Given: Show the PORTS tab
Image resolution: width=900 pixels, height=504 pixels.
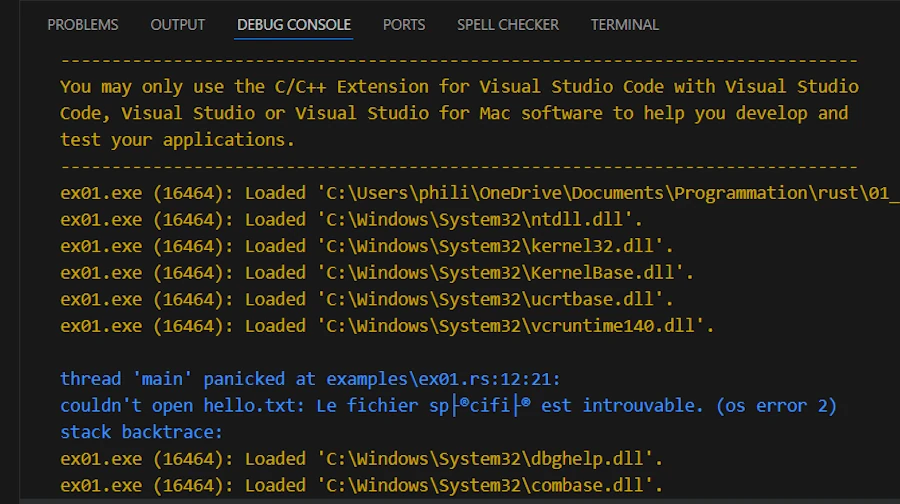Looking at the screenshot, I should point(403,24).
